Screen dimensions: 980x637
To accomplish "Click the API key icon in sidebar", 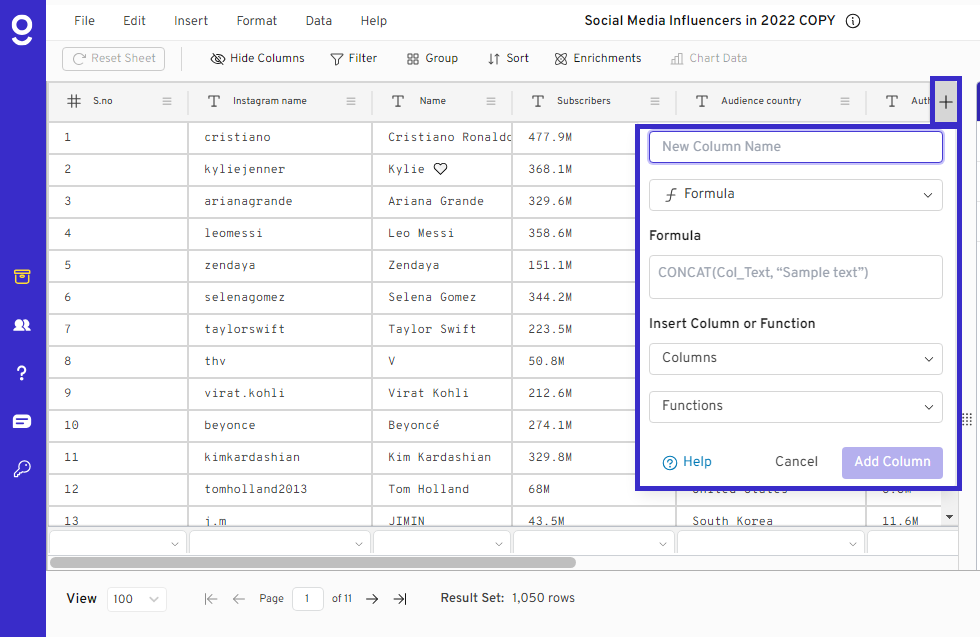I will pyautogui.click(x=22, y=469).
